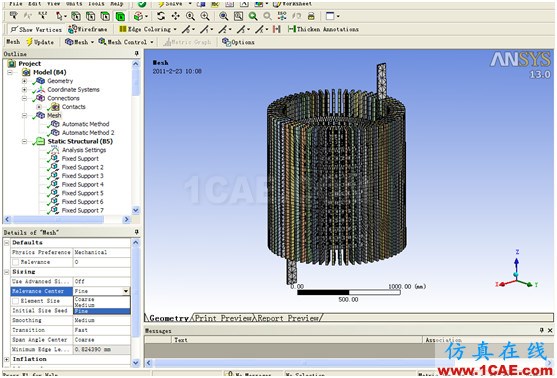557x378 pixels.
Task: Select Face selection filter (green cube)
Action: tap(120, 16)
